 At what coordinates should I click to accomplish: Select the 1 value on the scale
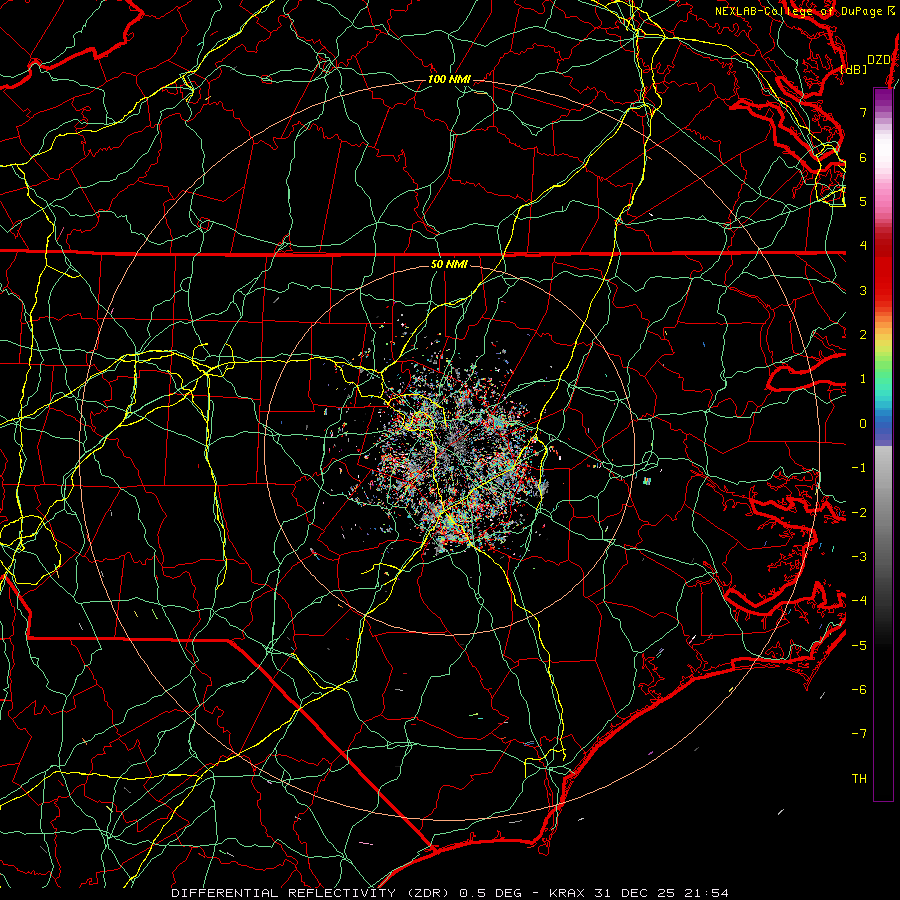(x=863, y=379)
